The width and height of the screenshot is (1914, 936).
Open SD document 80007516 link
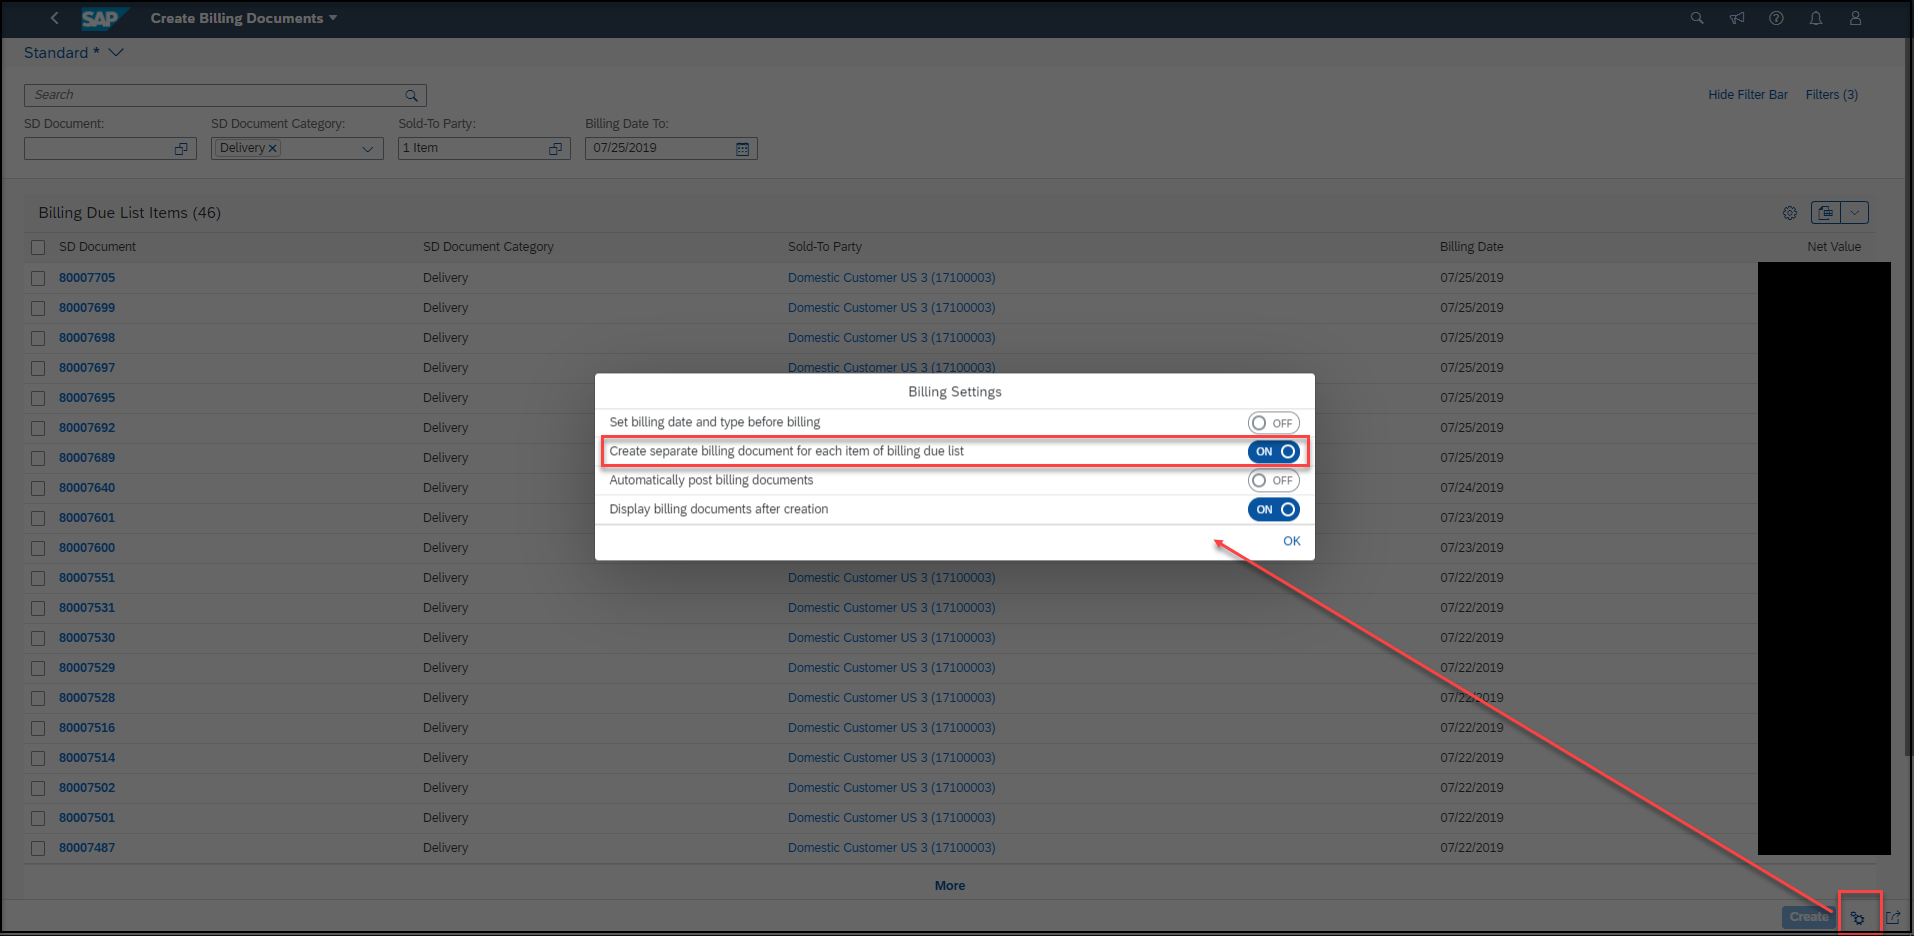click(x=87, y=728)
